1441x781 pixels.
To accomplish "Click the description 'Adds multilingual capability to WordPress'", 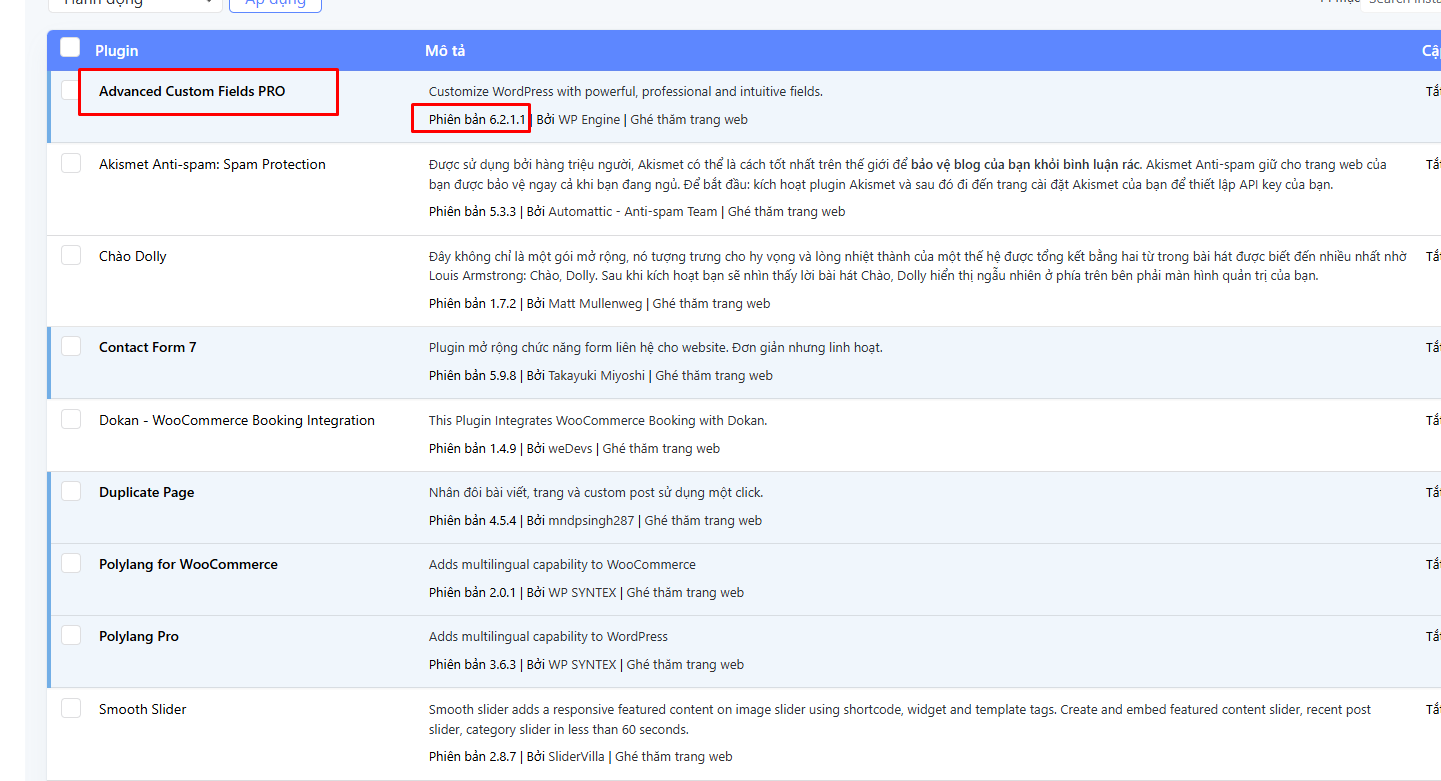I will (x=548, y=637).
